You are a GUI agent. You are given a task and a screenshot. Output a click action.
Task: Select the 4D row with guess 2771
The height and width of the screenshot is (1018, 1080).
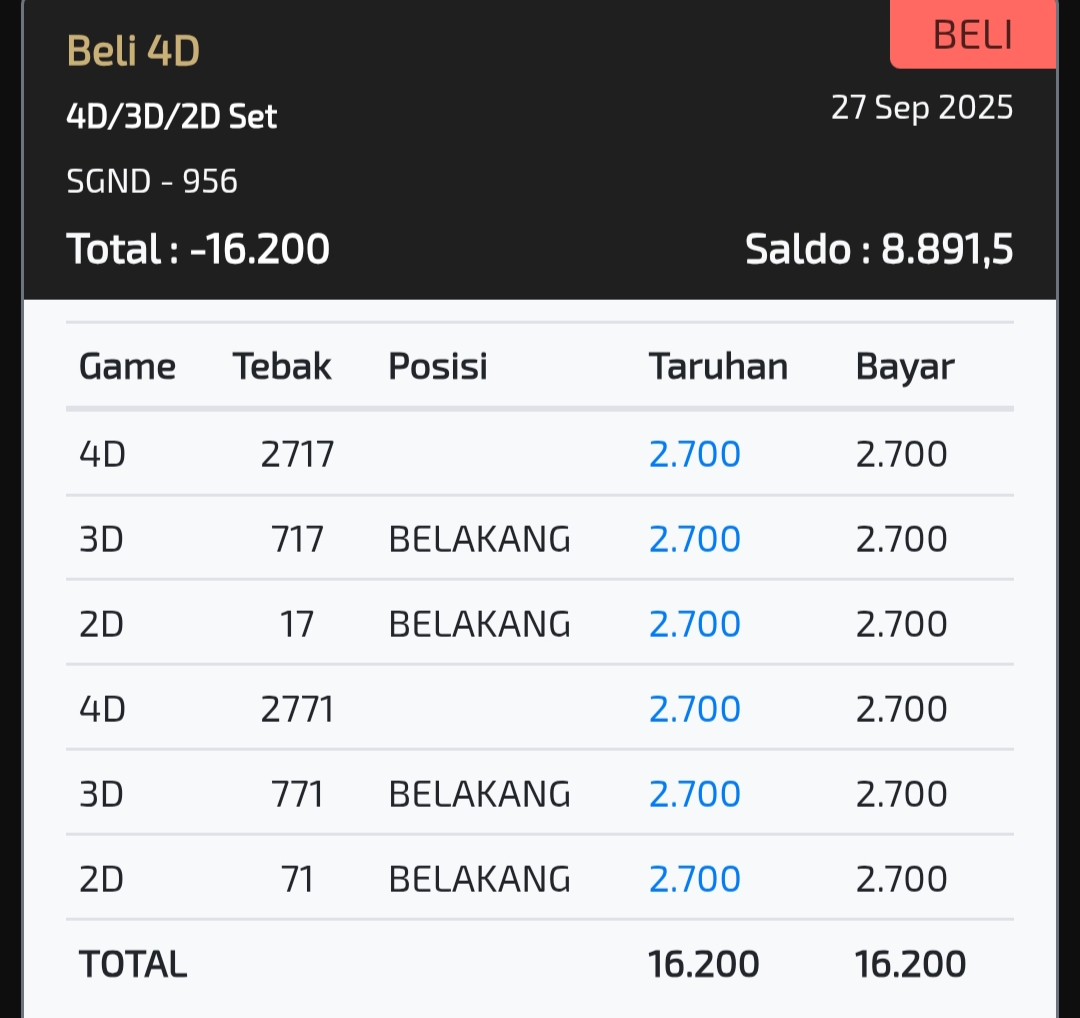tap(297, 709)
